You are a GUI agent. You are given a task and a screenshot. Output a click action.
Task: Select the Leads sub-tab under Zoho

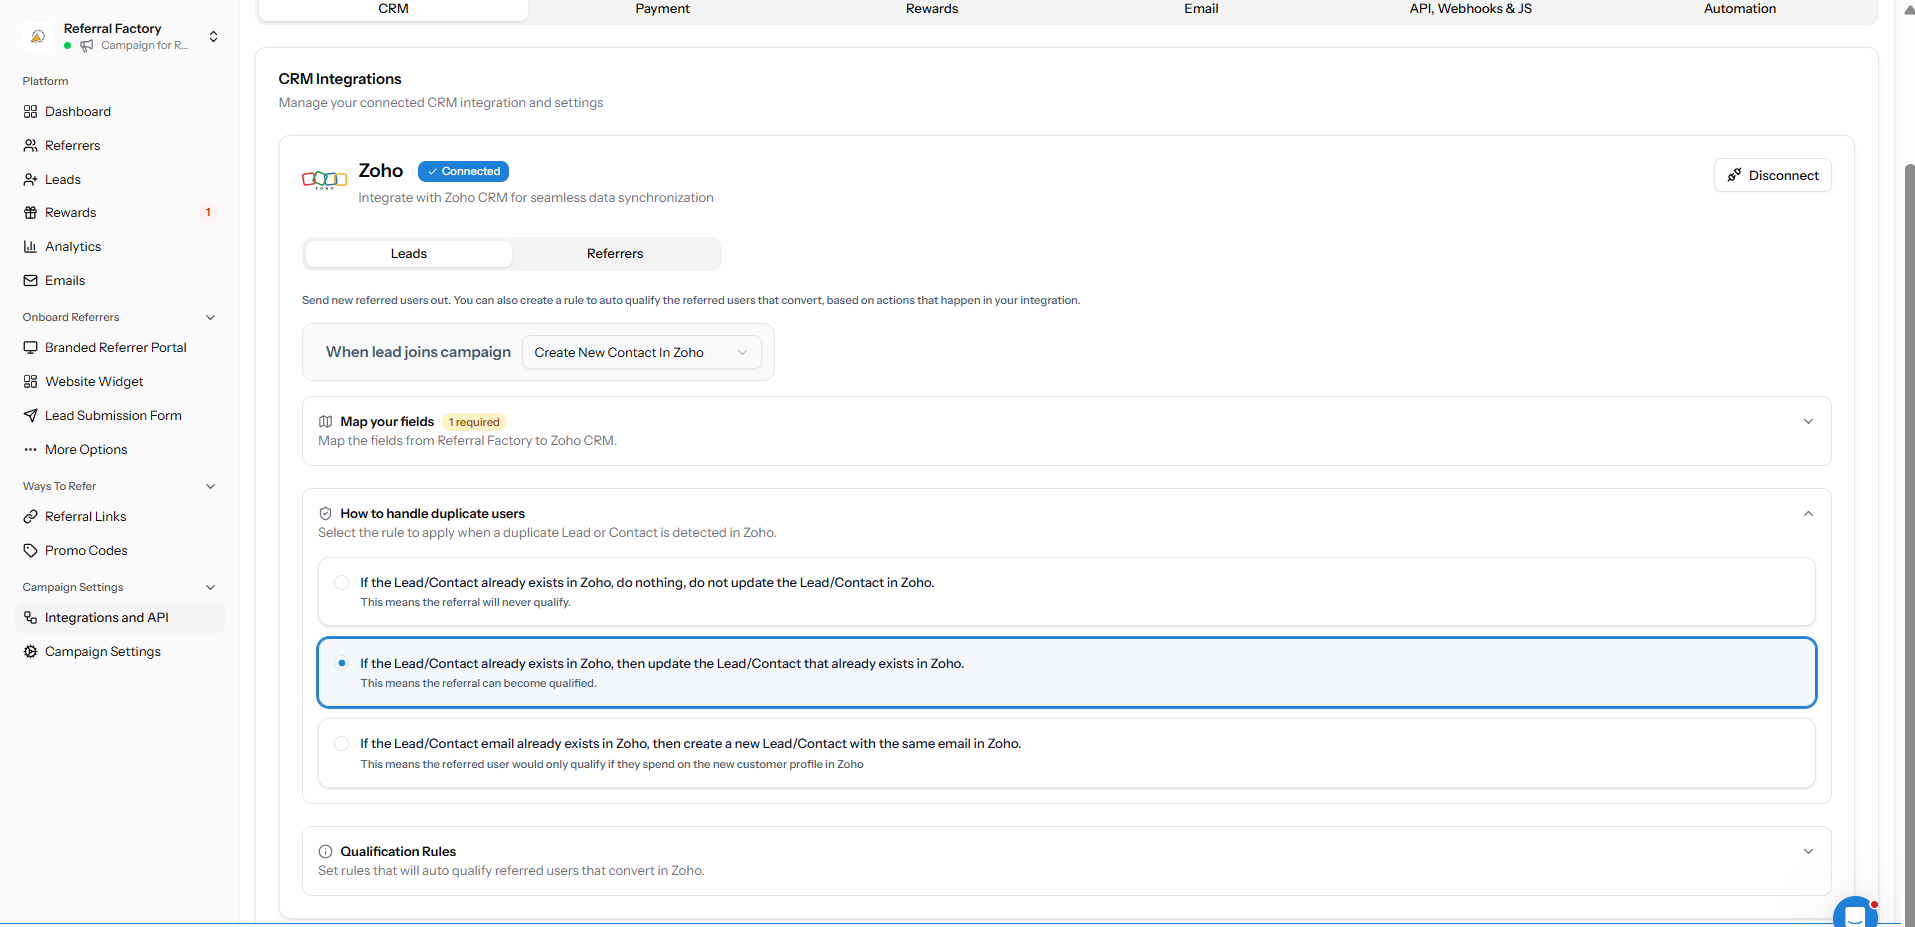[408, 254]
